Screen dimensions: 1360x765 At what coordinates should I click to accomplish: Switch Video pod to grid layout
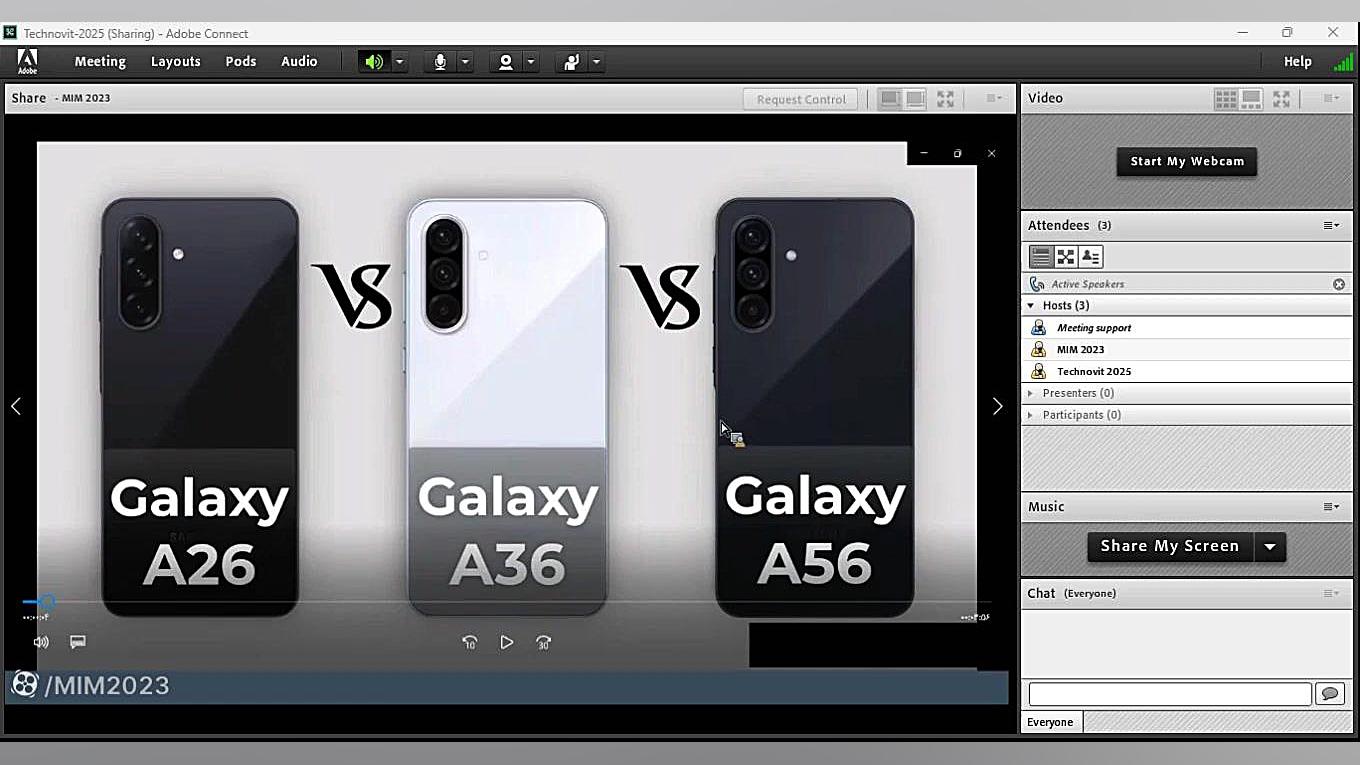point(1225,98)
